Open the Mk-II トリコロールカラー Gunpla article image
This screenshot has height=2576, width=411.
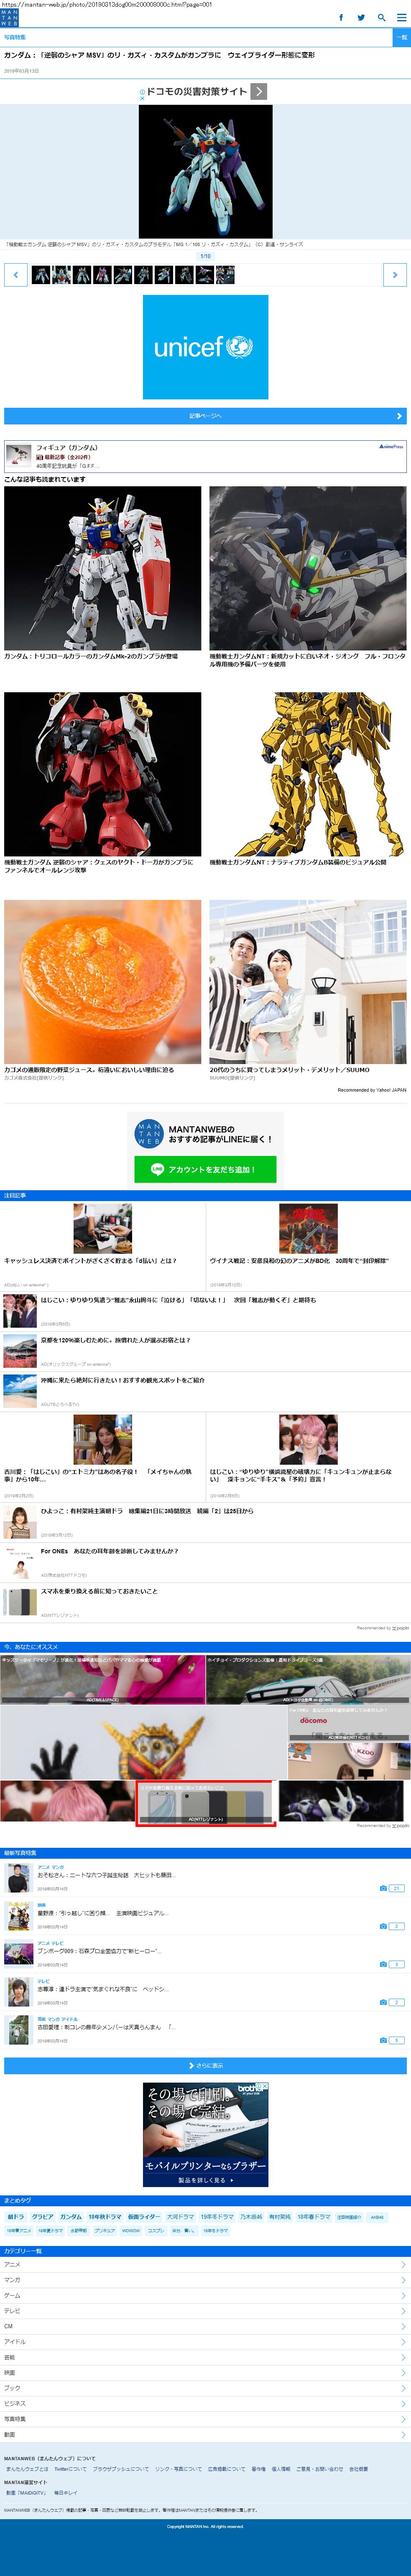click(102, 568)
